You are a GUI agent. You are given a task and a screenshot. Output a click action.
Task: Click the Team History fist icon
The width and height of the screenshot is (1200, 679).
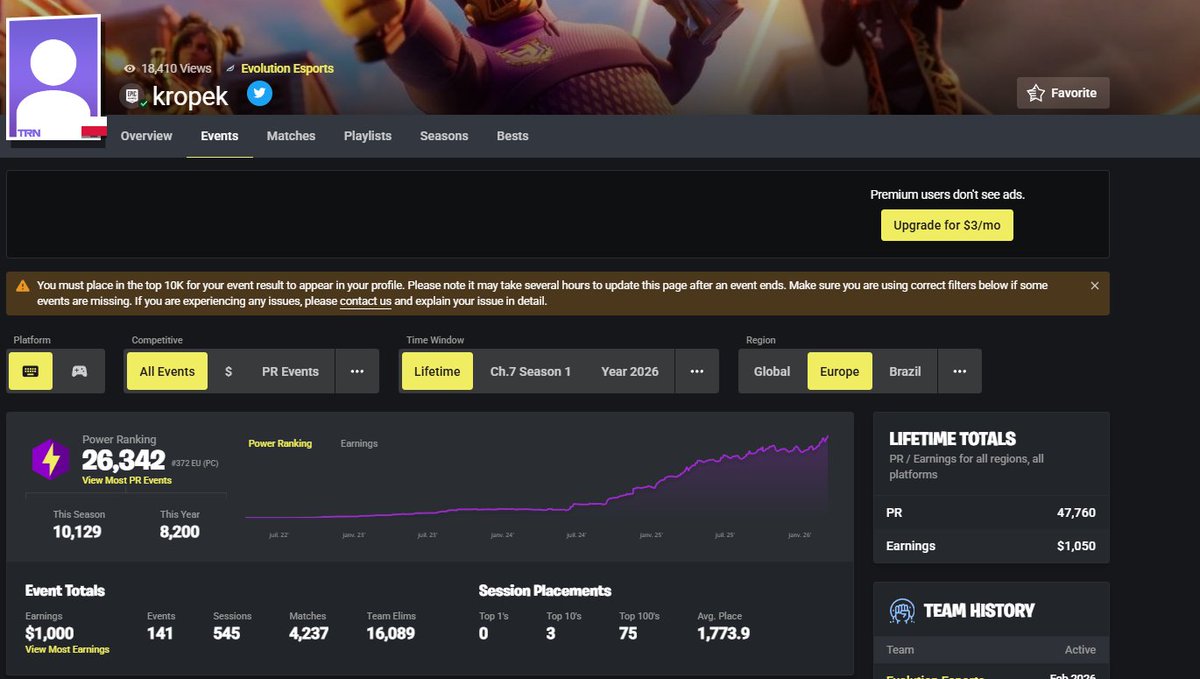(x=901, y=610)
